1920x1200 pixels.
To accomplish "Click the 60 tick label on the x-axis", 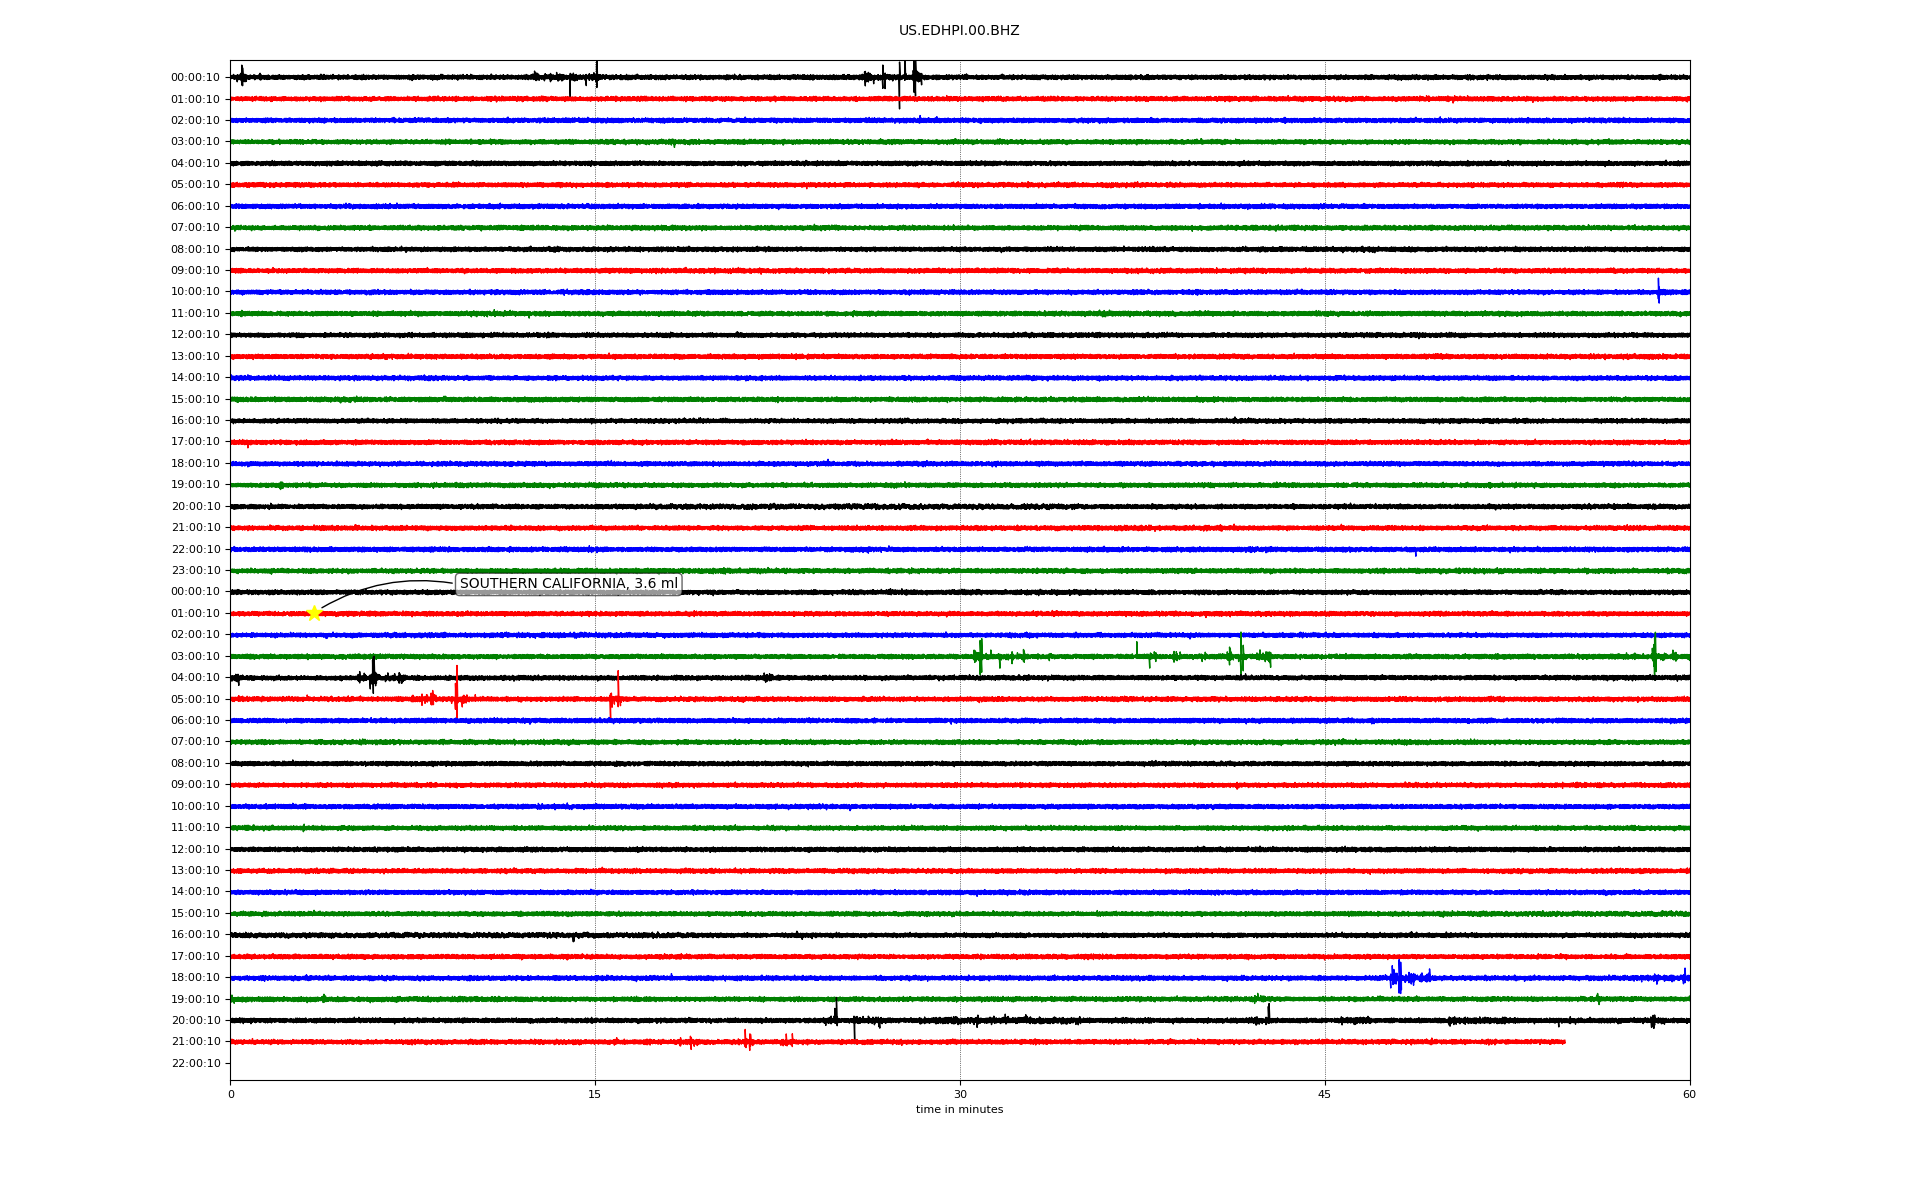I will click(1689, 1094).
